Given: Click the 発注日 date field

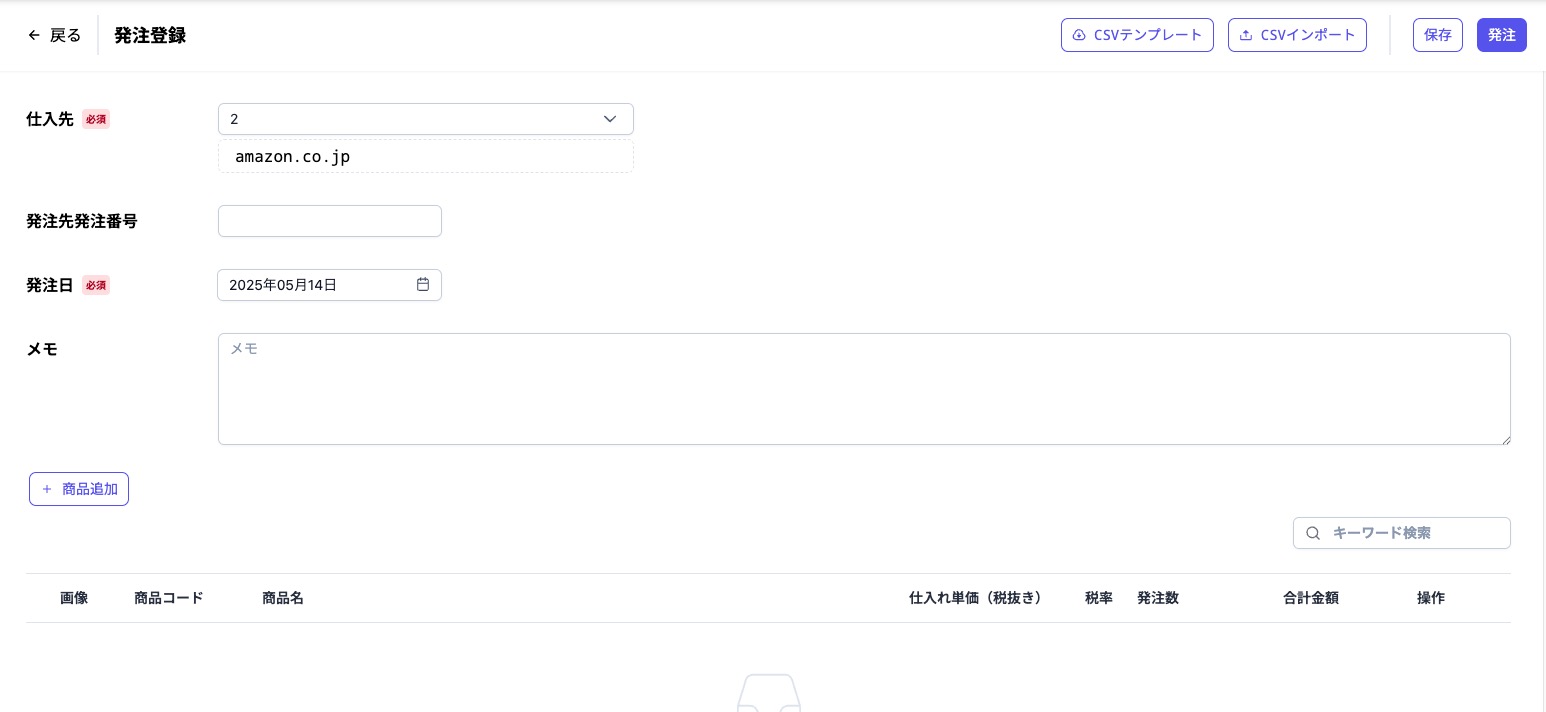Looking at the screenshot, I should point(315,285).
